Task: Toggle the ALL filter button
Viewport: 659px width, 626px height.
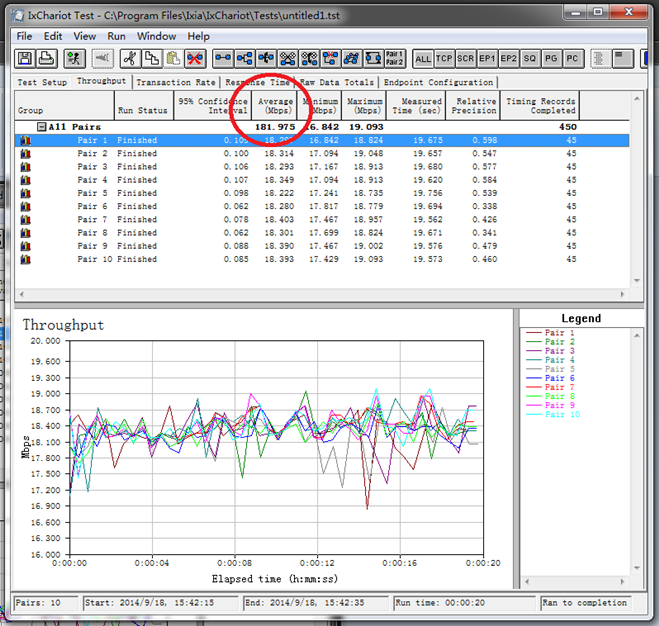Action: click(423, 59)
